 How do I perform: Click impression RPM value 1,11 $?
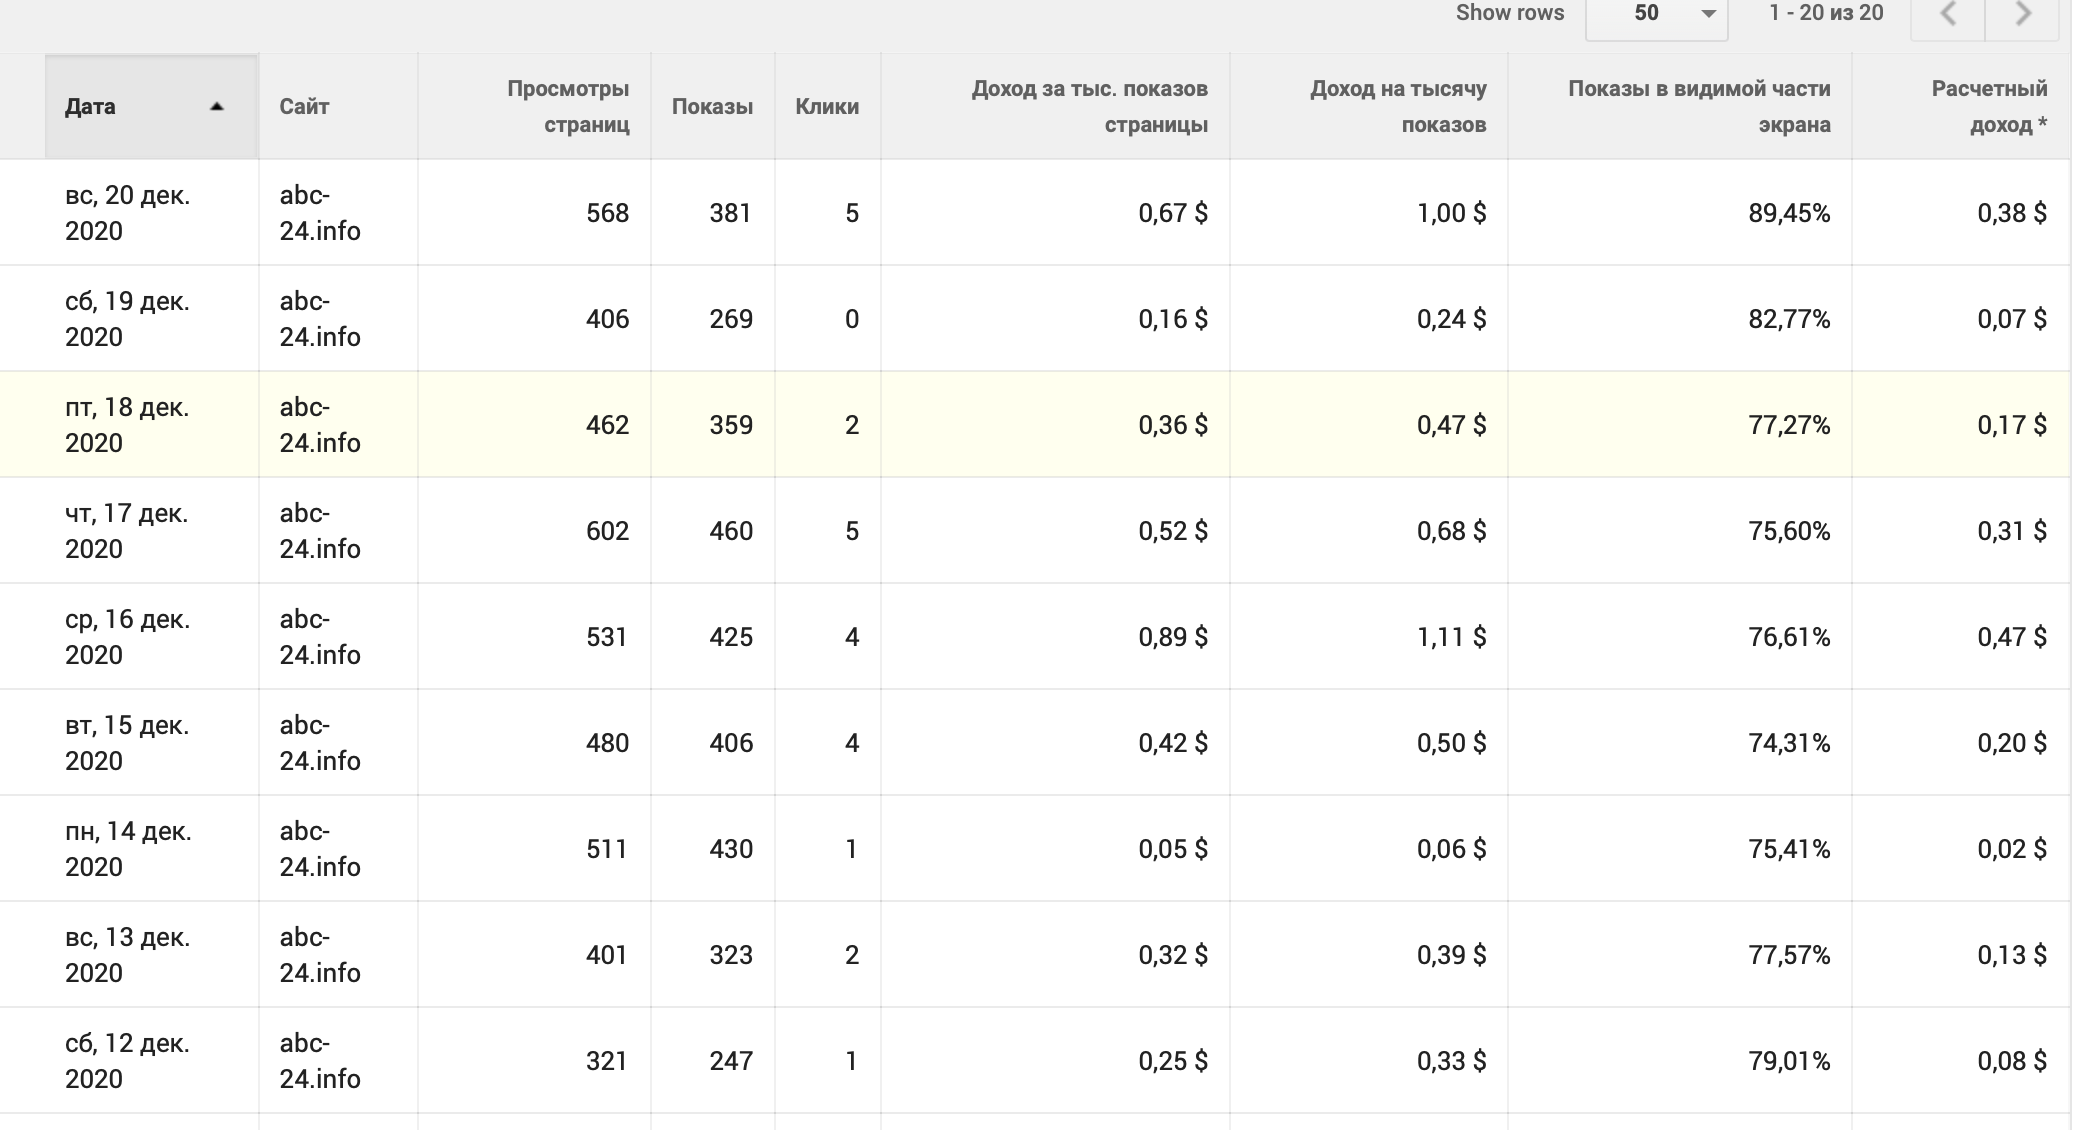(x=1451, y=637)
